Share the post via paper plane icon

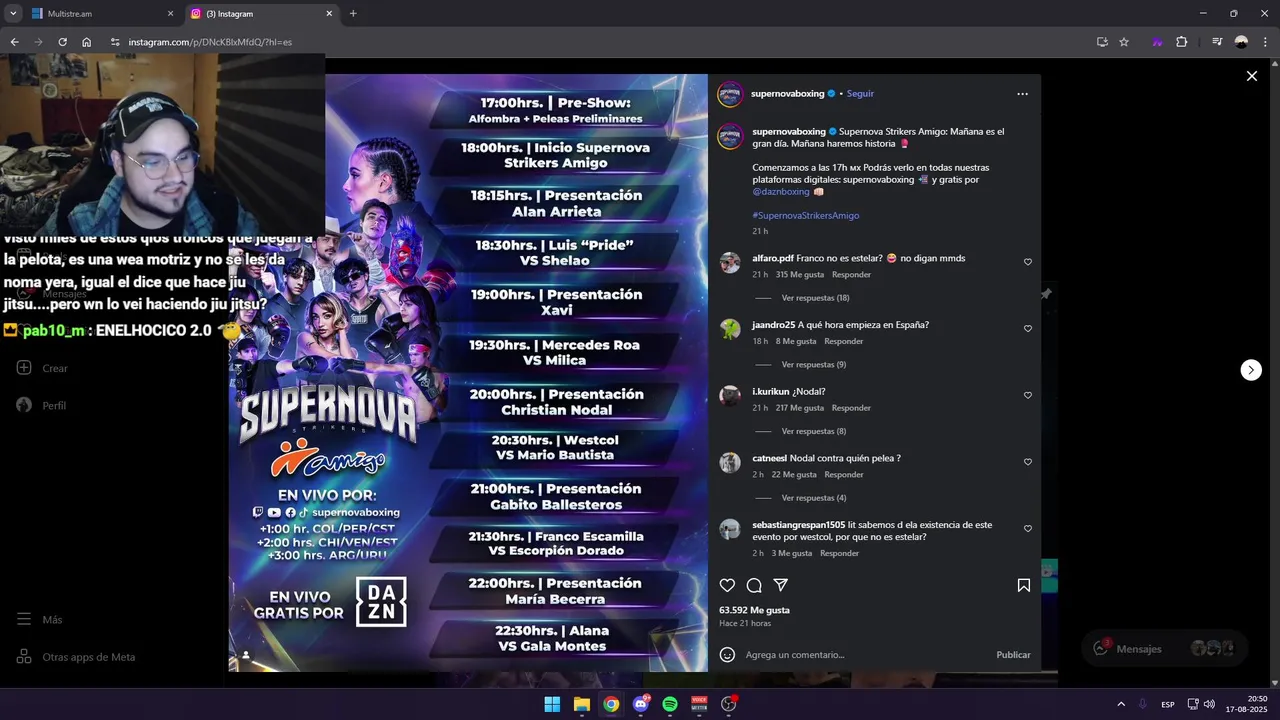(781, 585)
